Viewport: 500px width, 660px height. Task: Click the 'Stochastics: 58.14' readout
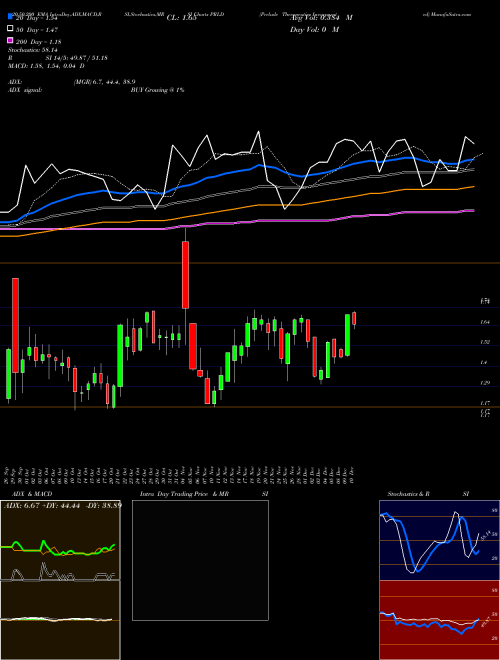pos(33,50)
